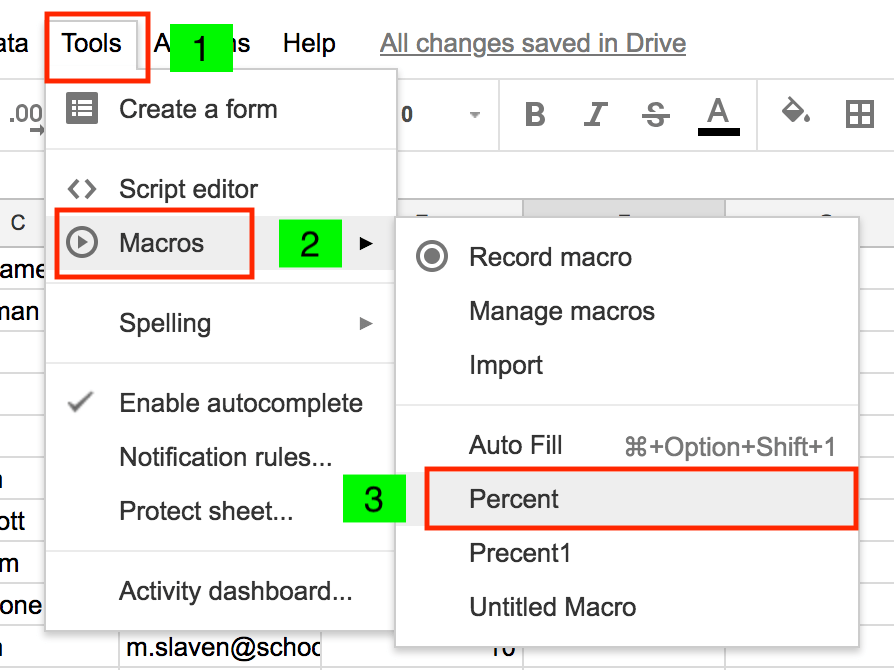Toggle the Enable autocomplete checkmark
Viewport: 894px width, 670px height.
[x=82, y=403]
